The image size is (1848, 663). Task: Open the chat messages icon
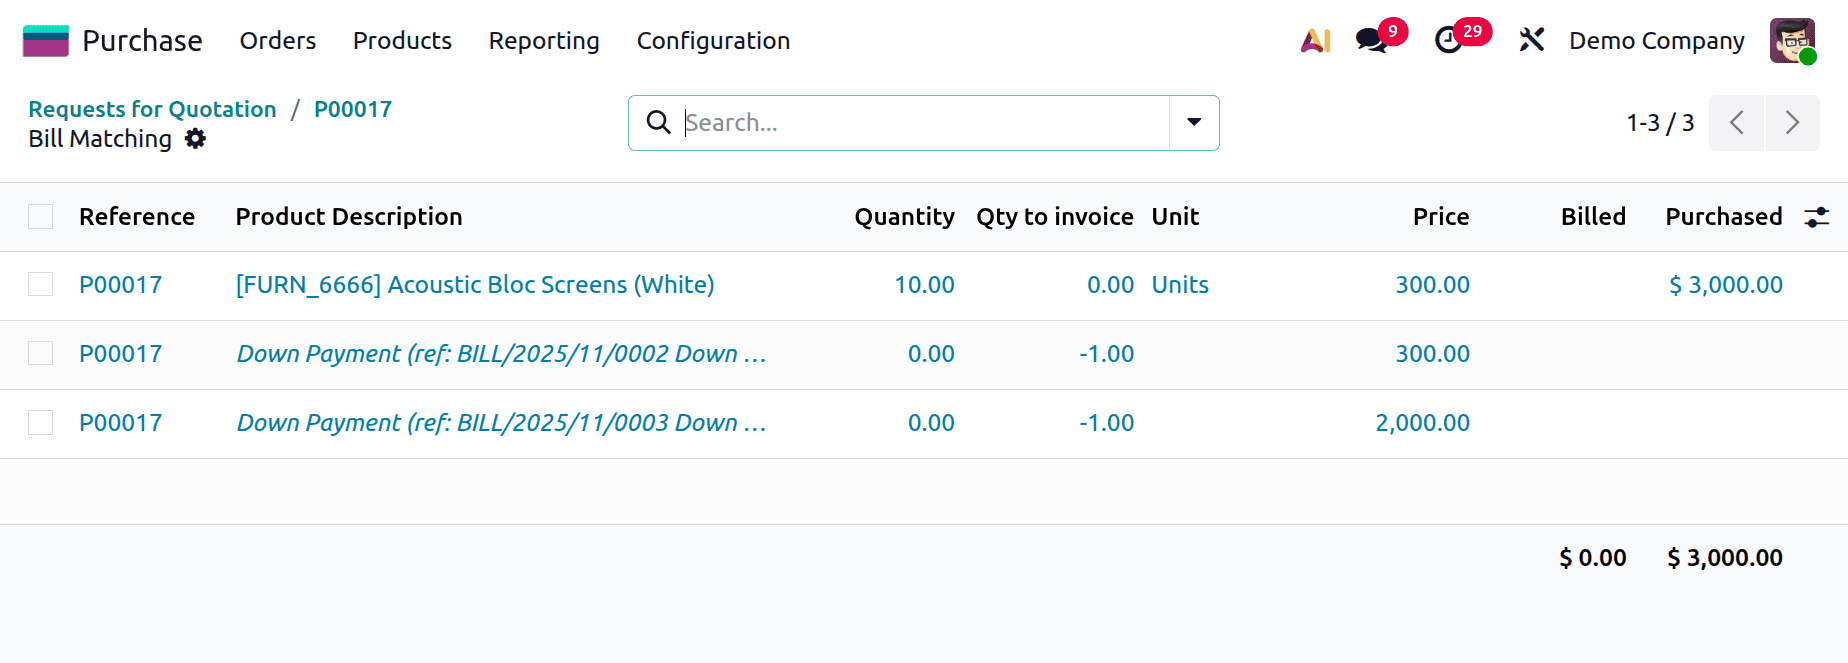[x=1371, y=41]
